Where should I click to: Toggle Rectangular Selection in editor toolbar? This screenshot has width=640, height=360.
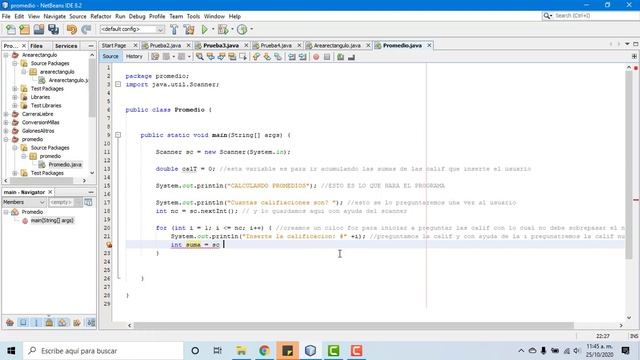pyautogui.click(x=243, y=57)
